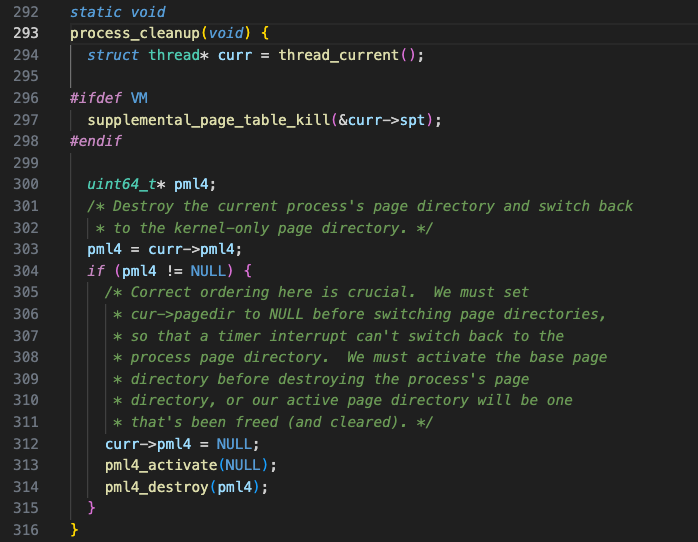
Task: Click the #endif directive
Action: click(x=96, y=141)
